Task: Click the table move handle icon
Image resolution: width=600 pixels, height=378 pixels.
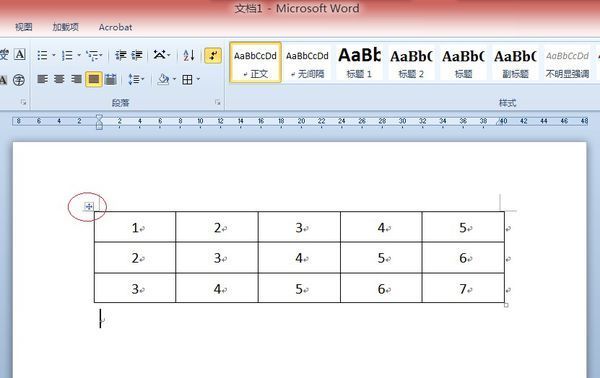Action: click(x=89, y=207)
